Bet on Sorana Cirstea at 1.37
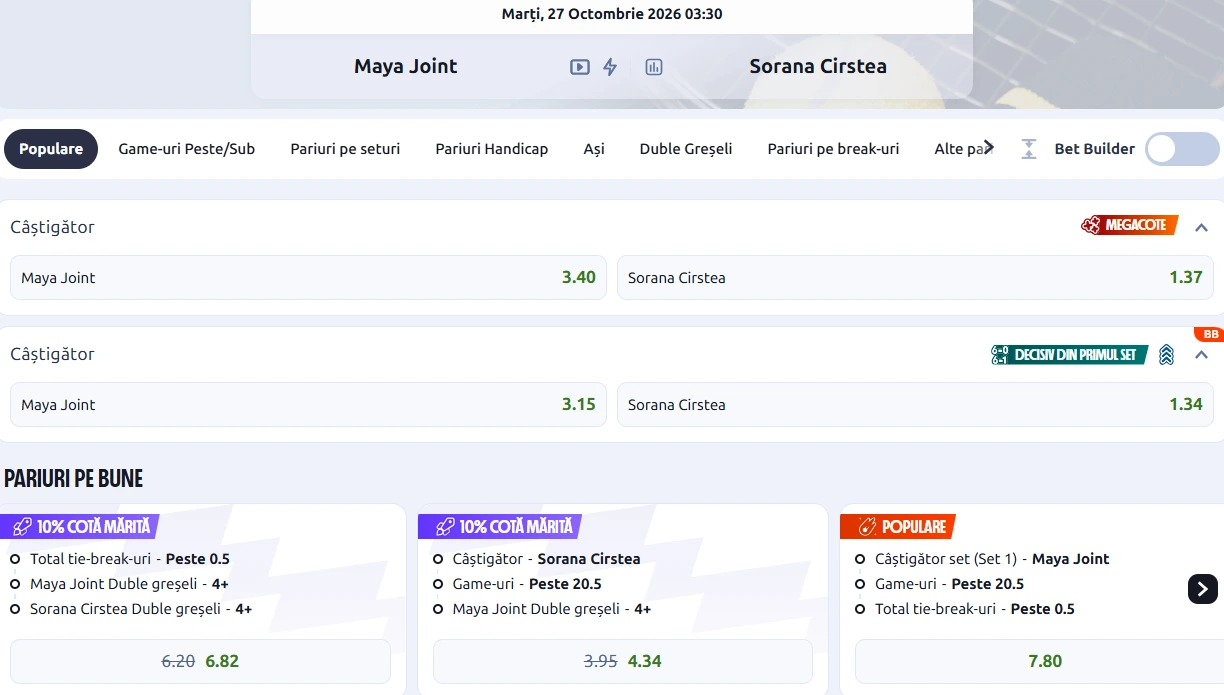Image resolution: width=1224 pixels, height=695 pixels. click(915, 277)
